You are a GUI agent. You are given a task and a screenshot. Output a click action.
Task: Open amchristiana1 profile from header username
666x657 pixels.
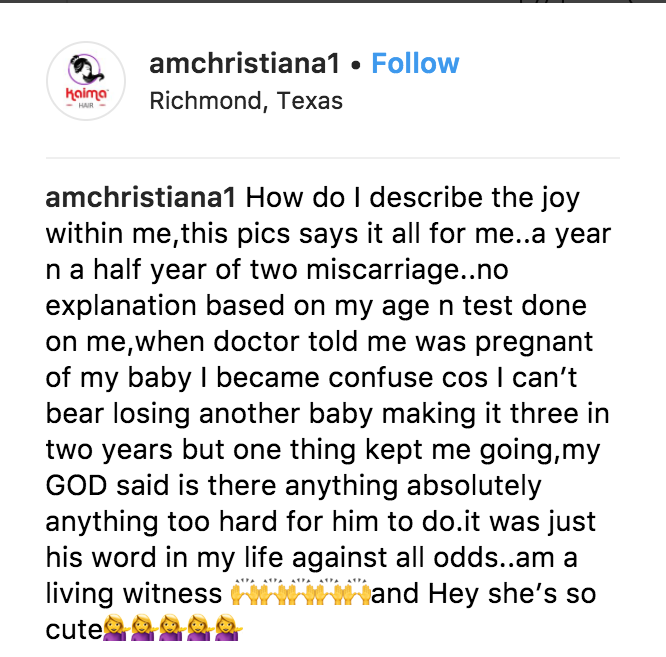pyautogui.click(x=244, y=64)
